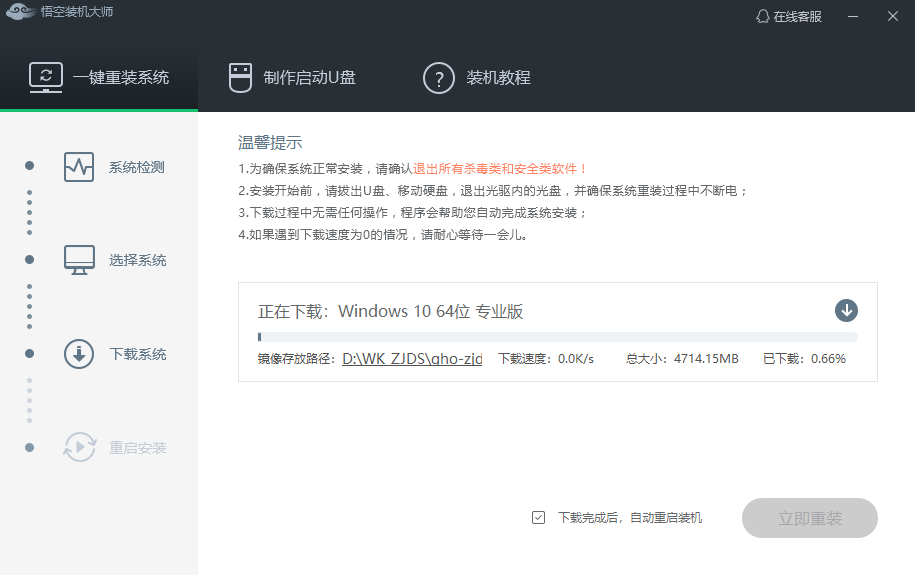
Task: Open the D:\WK_ZJDS\gho-zjd path link
Action: (412, 358)
